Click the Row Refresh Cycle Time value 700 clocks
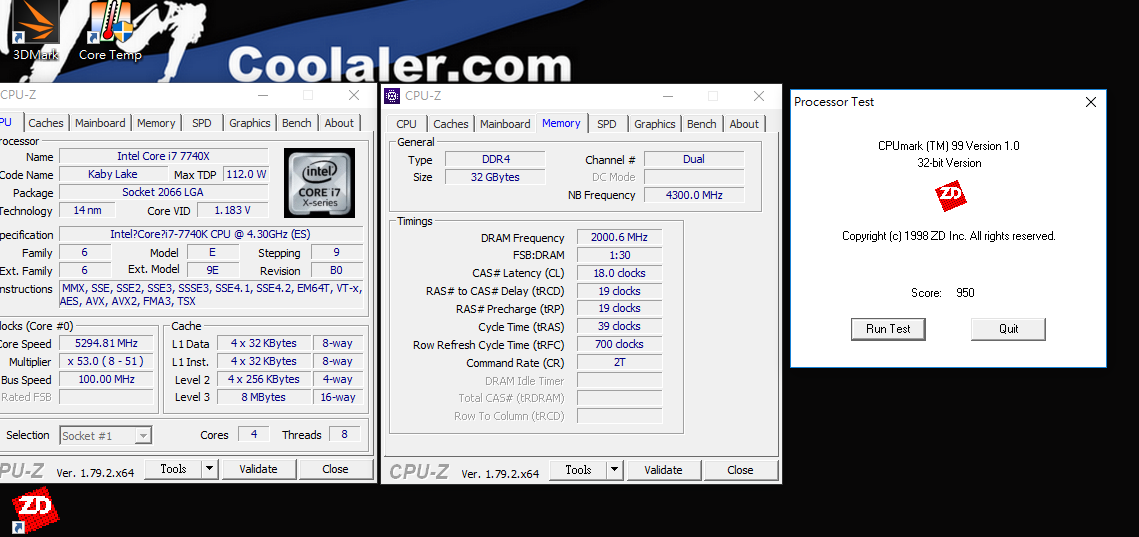The height and width of the screenshot is (537, 1139). pos(620,344)
